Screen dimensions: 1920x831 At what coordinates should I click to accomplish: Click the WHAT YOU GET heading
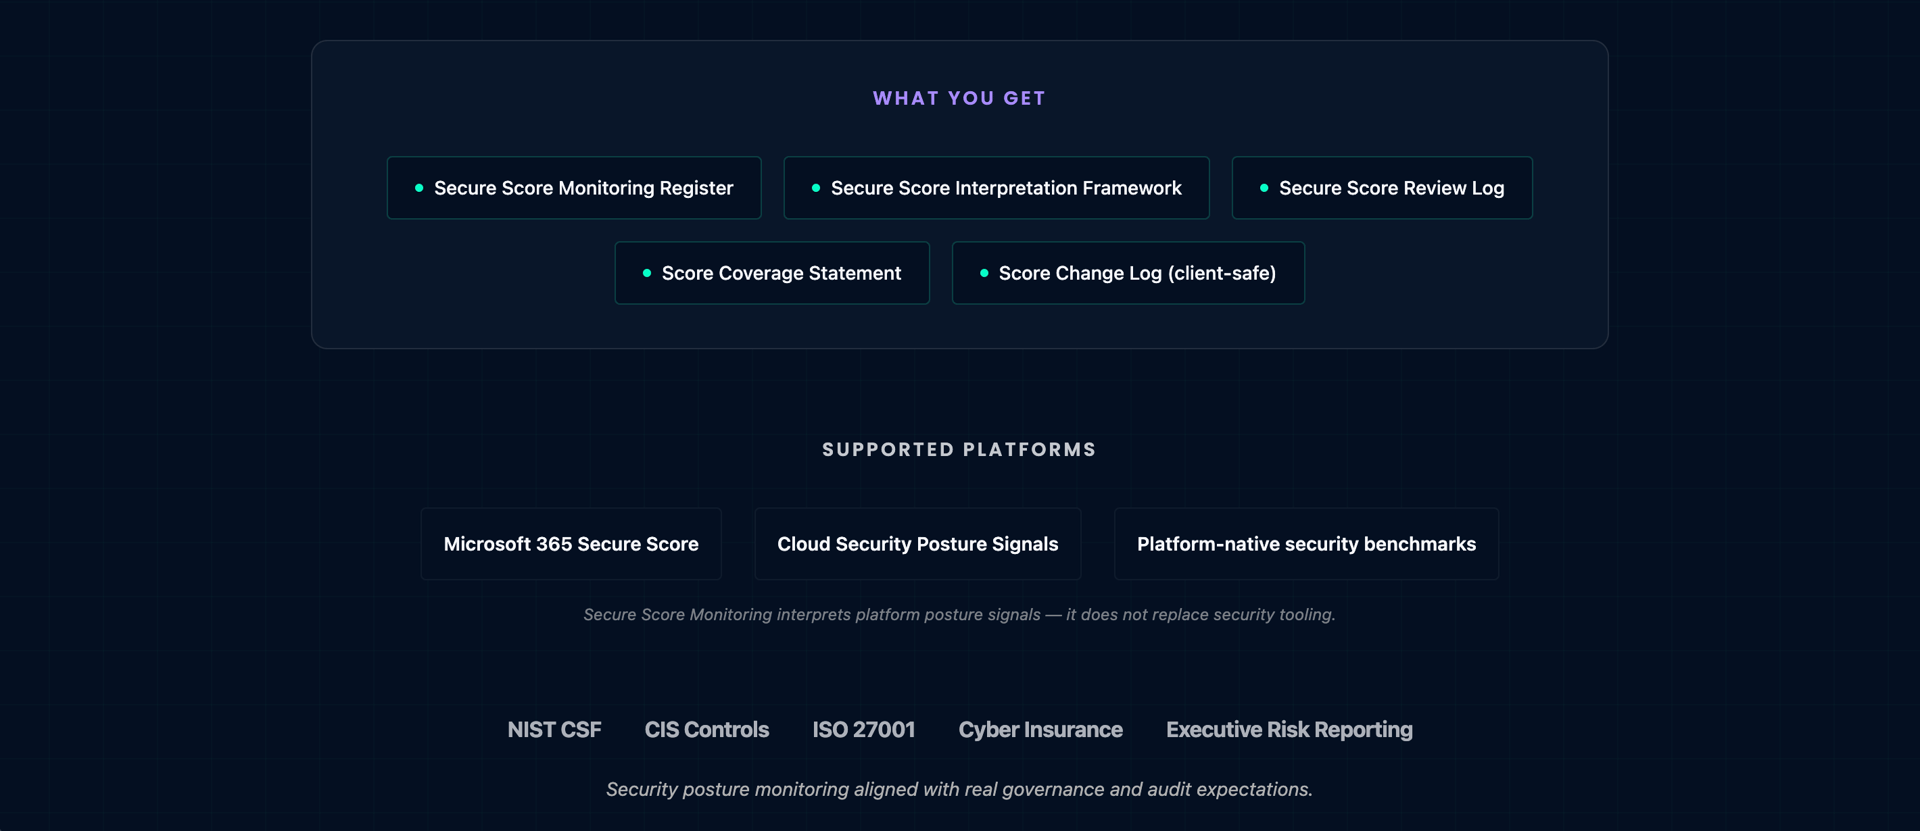click(959, 98)
